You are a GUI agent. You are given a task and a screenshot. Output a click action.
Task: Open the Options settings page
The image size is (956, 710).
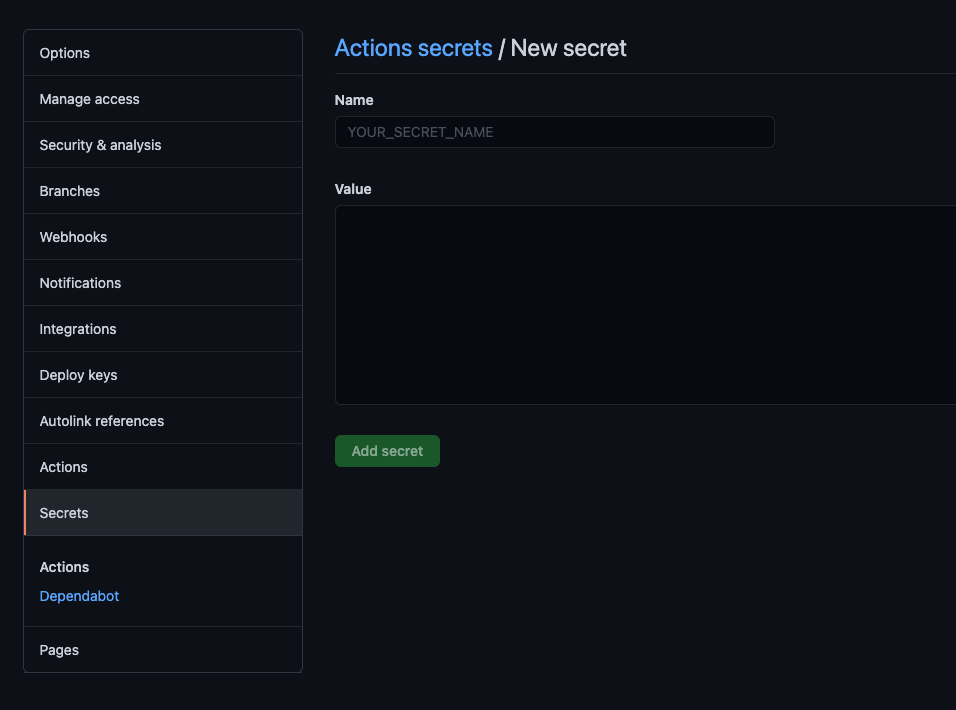[x=163, y=53]
